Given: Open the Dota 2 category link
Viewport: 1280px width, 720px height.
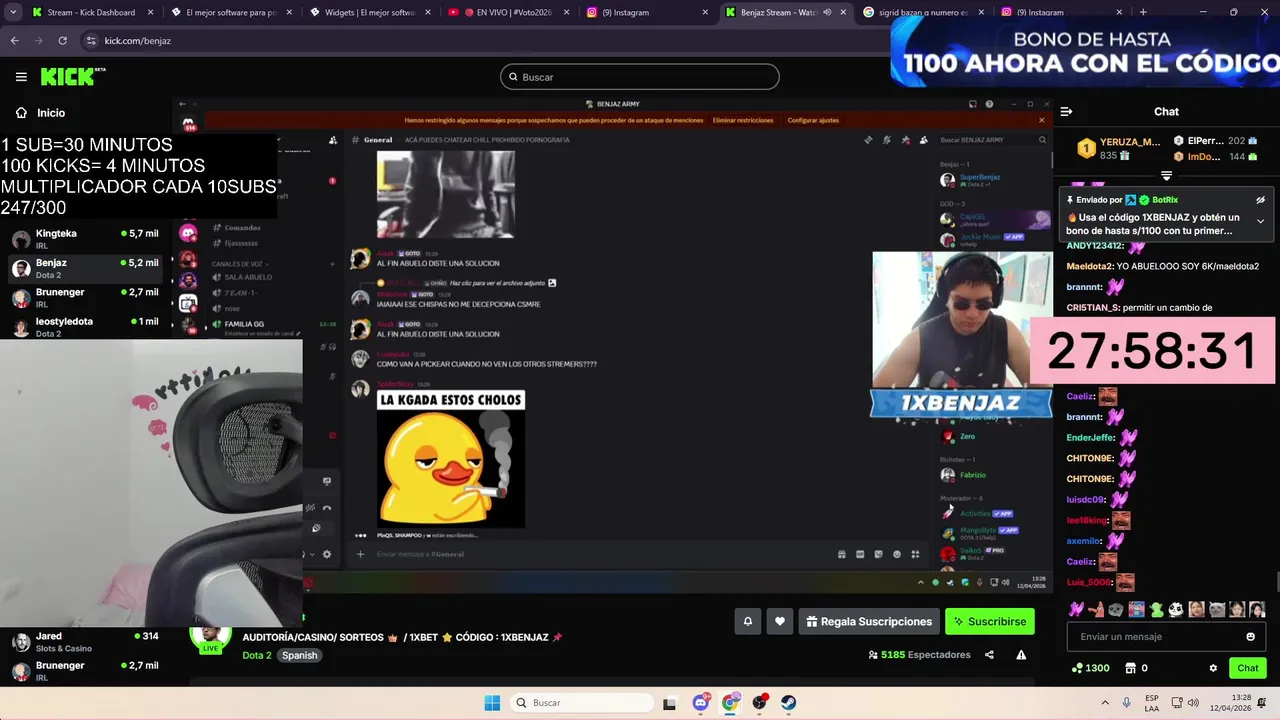Looking at the screenshot, I should click(257, 656).
